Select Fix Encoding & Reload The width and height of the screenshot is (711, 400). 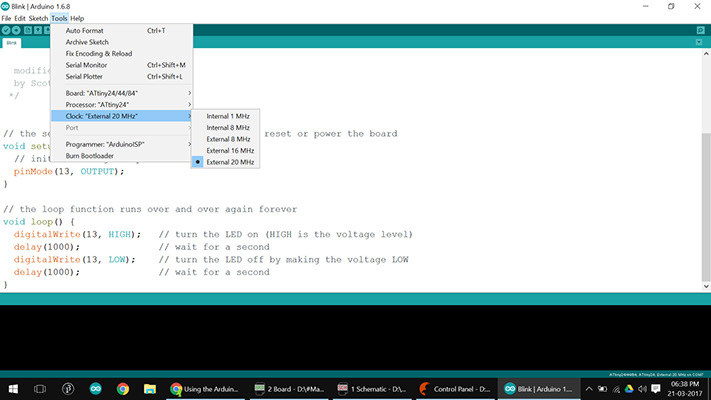pos(122,54)
